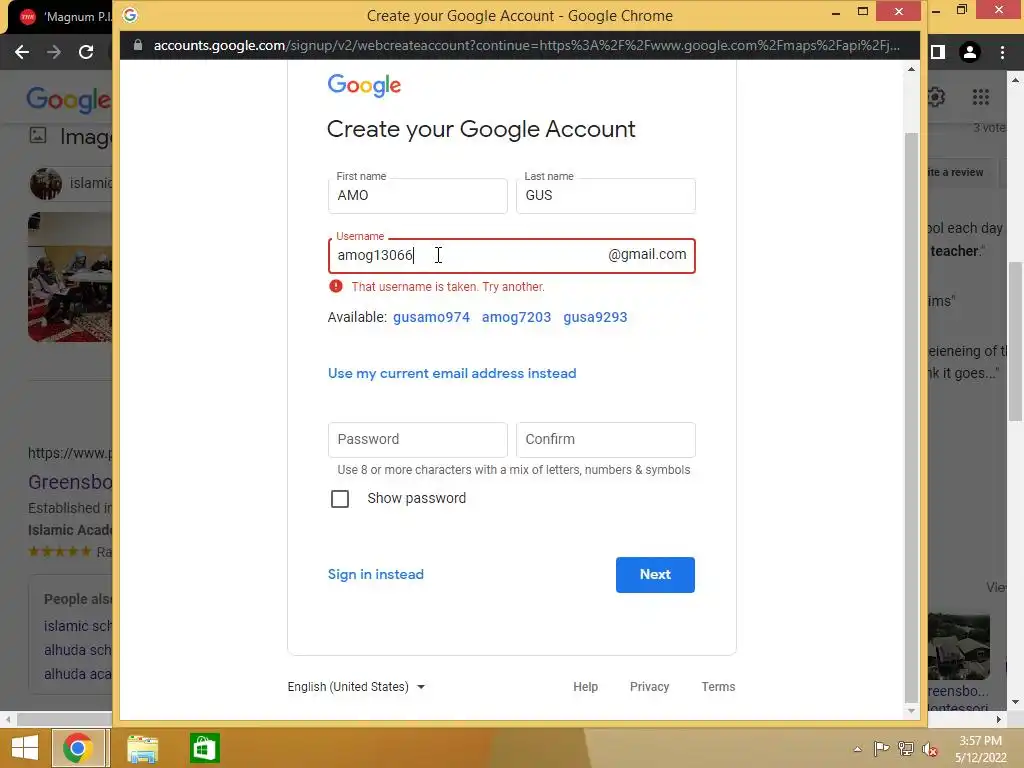Click the side panel icon in background Chrome
The image size is (1024, 768).
(x=938, y=52)
